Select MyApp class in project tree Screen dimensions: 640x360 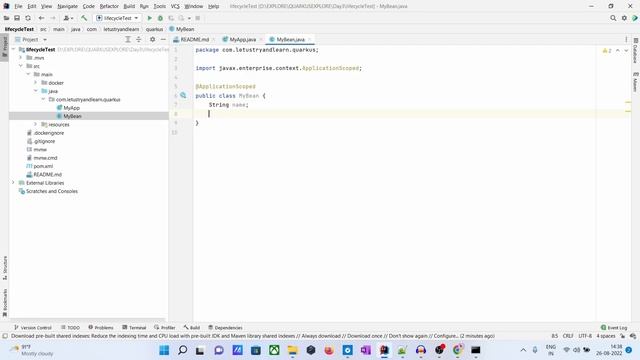coord(71,108)
